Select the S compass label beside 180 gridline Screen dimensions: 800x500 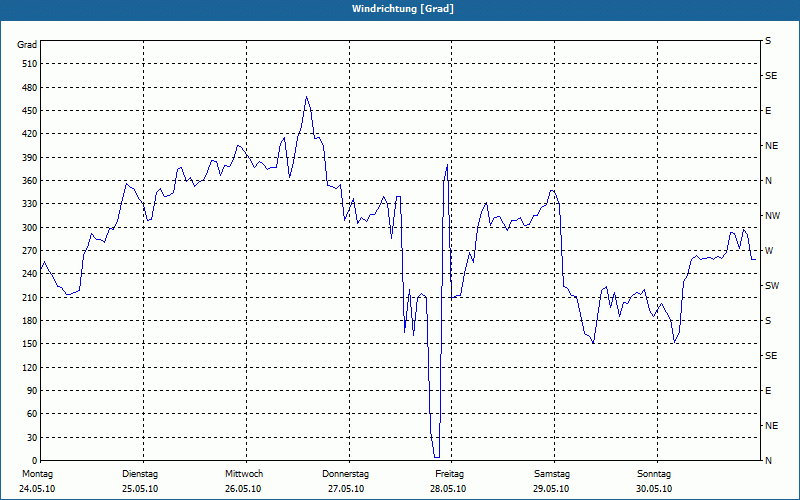[768, 321]
